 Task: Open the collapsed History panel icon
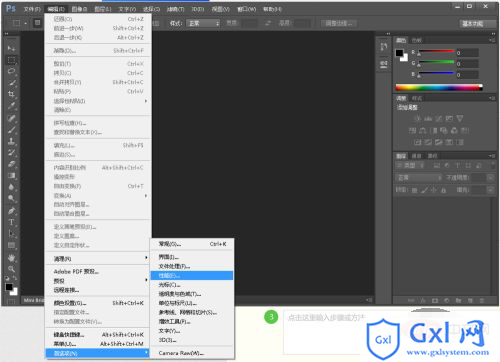(x=384, y=47)
